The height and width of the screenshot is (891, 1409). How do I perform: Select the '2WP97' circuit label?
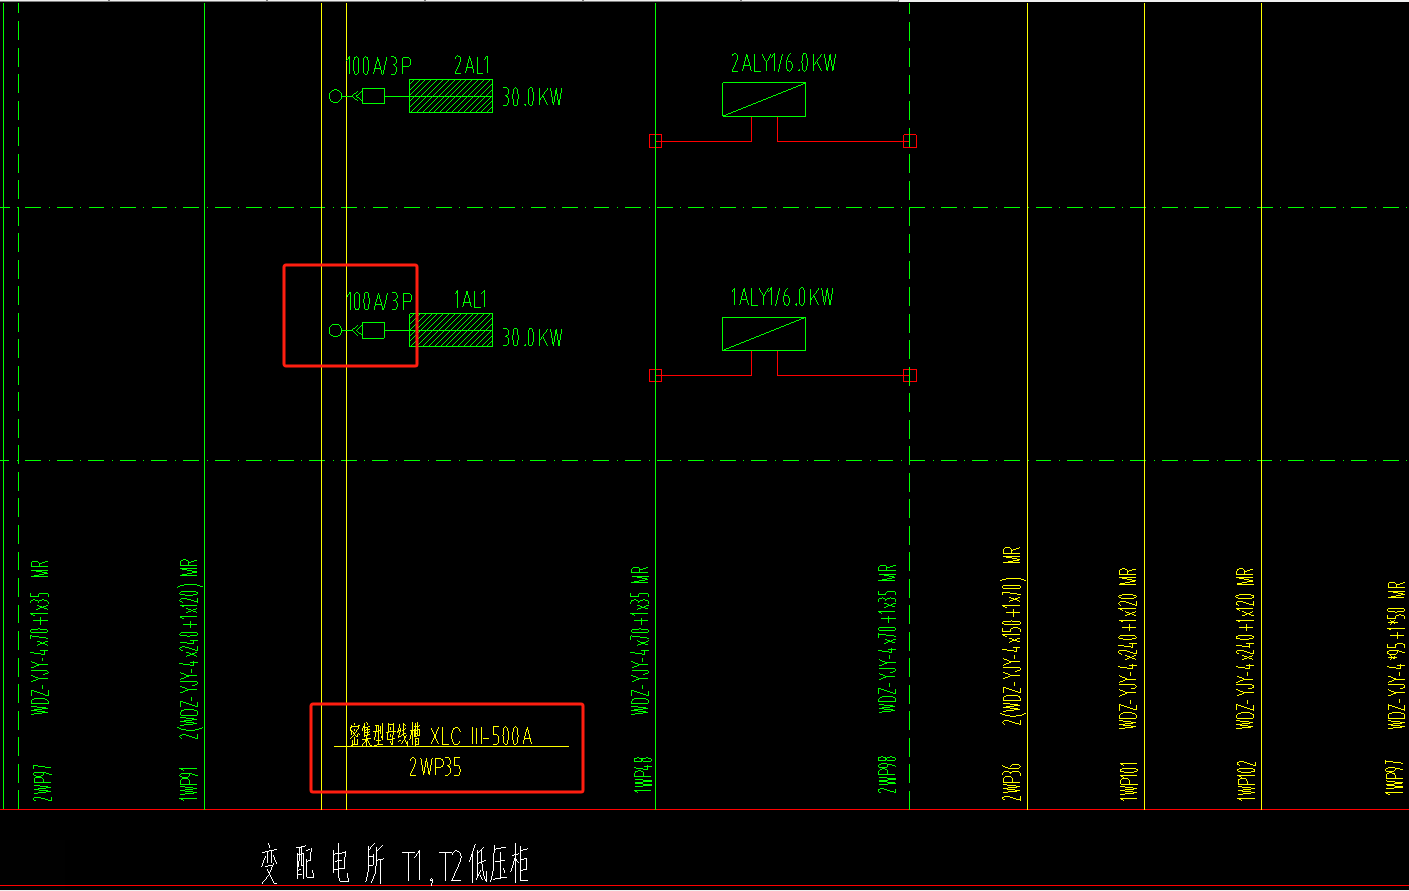42,782
